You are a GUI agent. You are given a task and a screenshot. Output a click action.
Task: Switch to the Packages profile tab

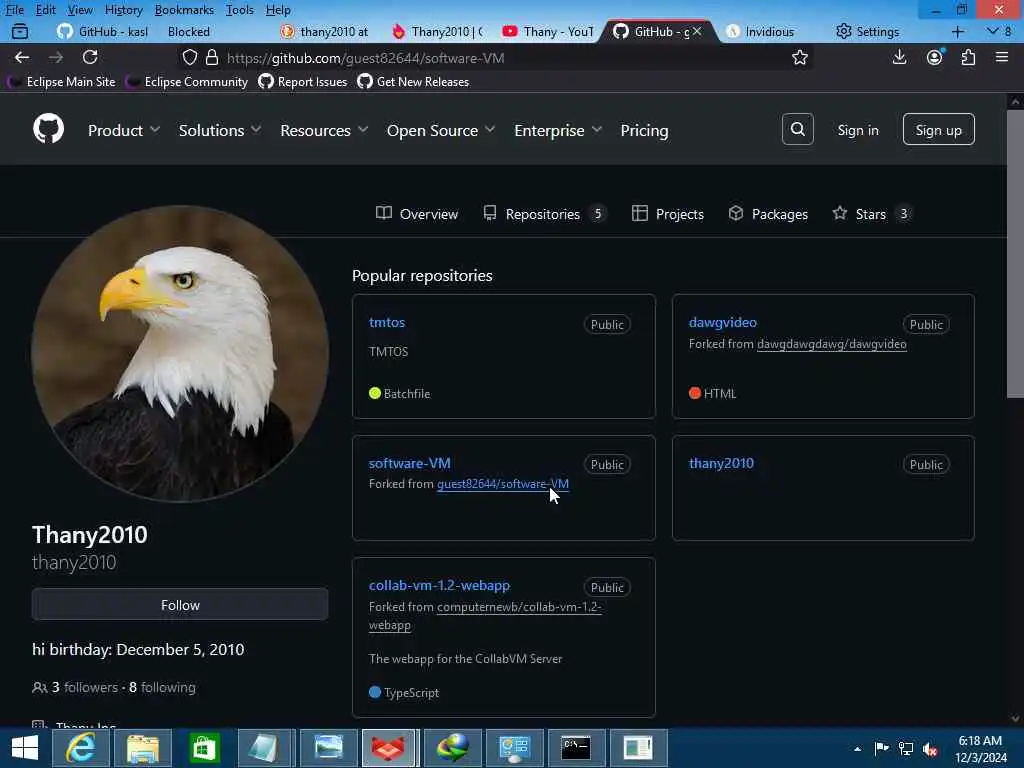[768, 214]
